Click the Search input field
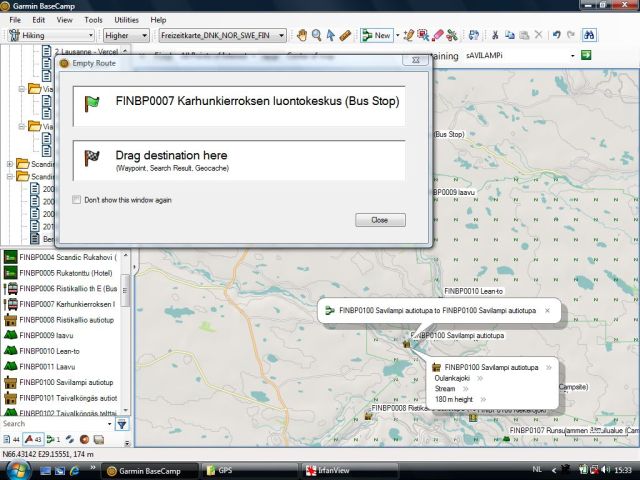 [50, 424]
